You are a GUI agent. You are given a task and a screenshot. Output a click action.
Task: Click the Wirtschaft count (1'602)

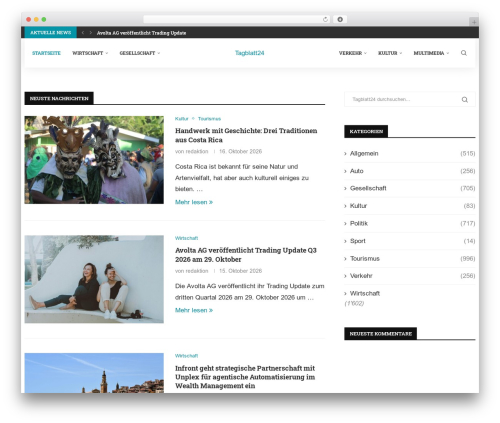(354, 303)
